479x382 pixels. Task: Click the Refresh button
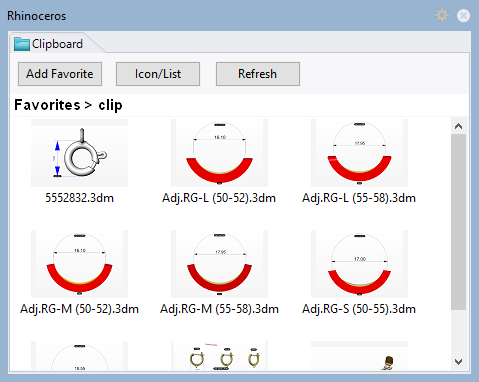click(258, 74)
